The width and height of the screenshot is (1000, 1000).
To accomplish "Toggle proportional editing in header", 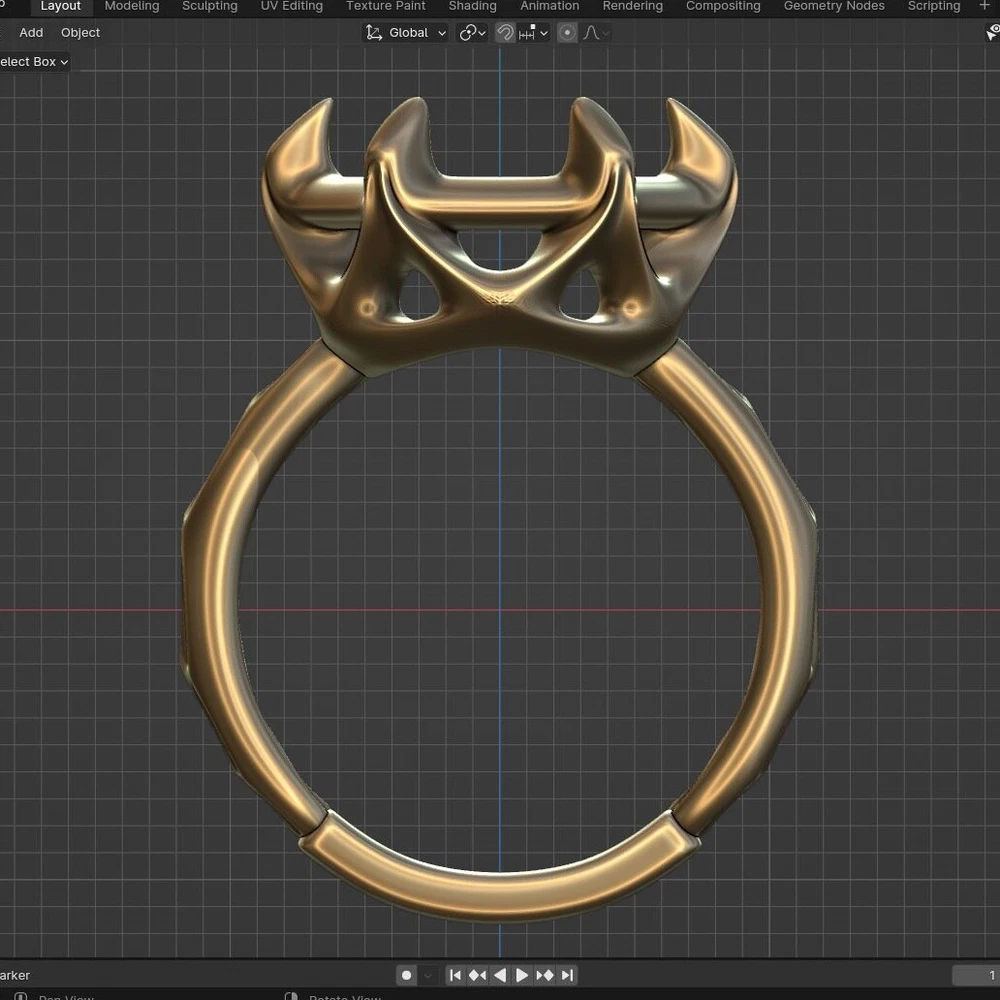I will (568, 33).
